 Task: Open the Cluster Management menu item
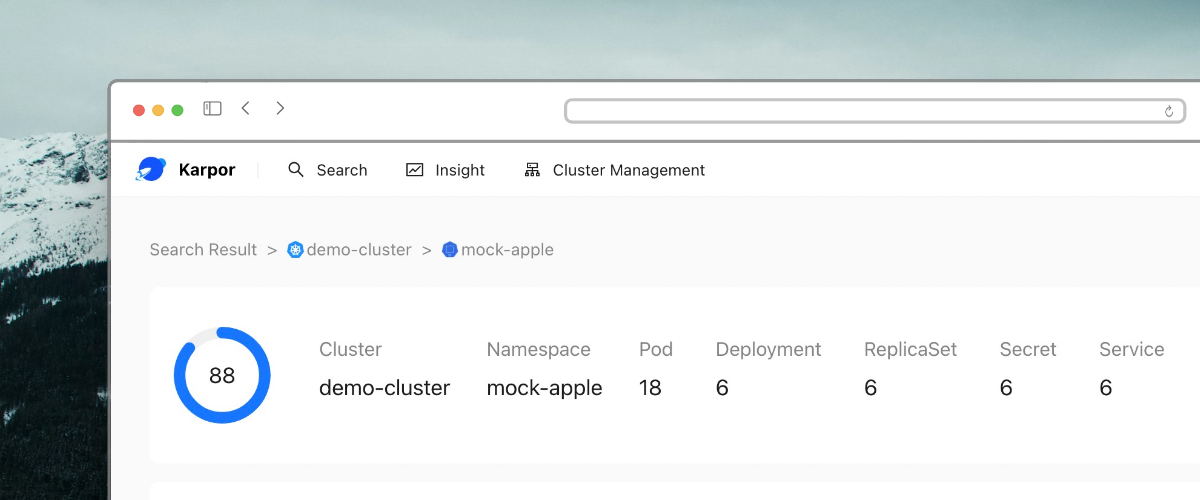628,170
